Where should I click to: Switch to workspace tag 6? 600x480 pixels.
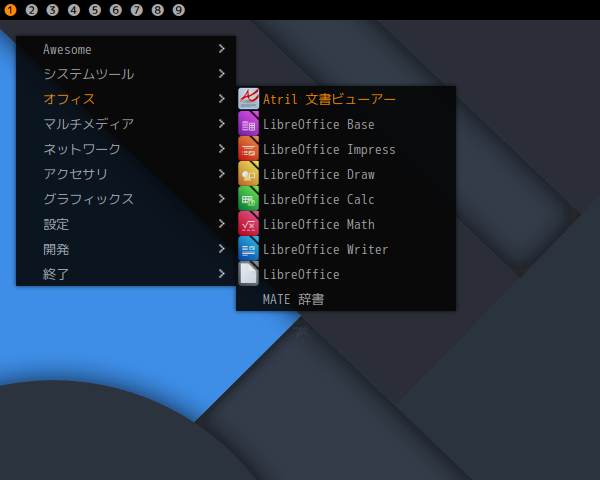pos(116,10)
